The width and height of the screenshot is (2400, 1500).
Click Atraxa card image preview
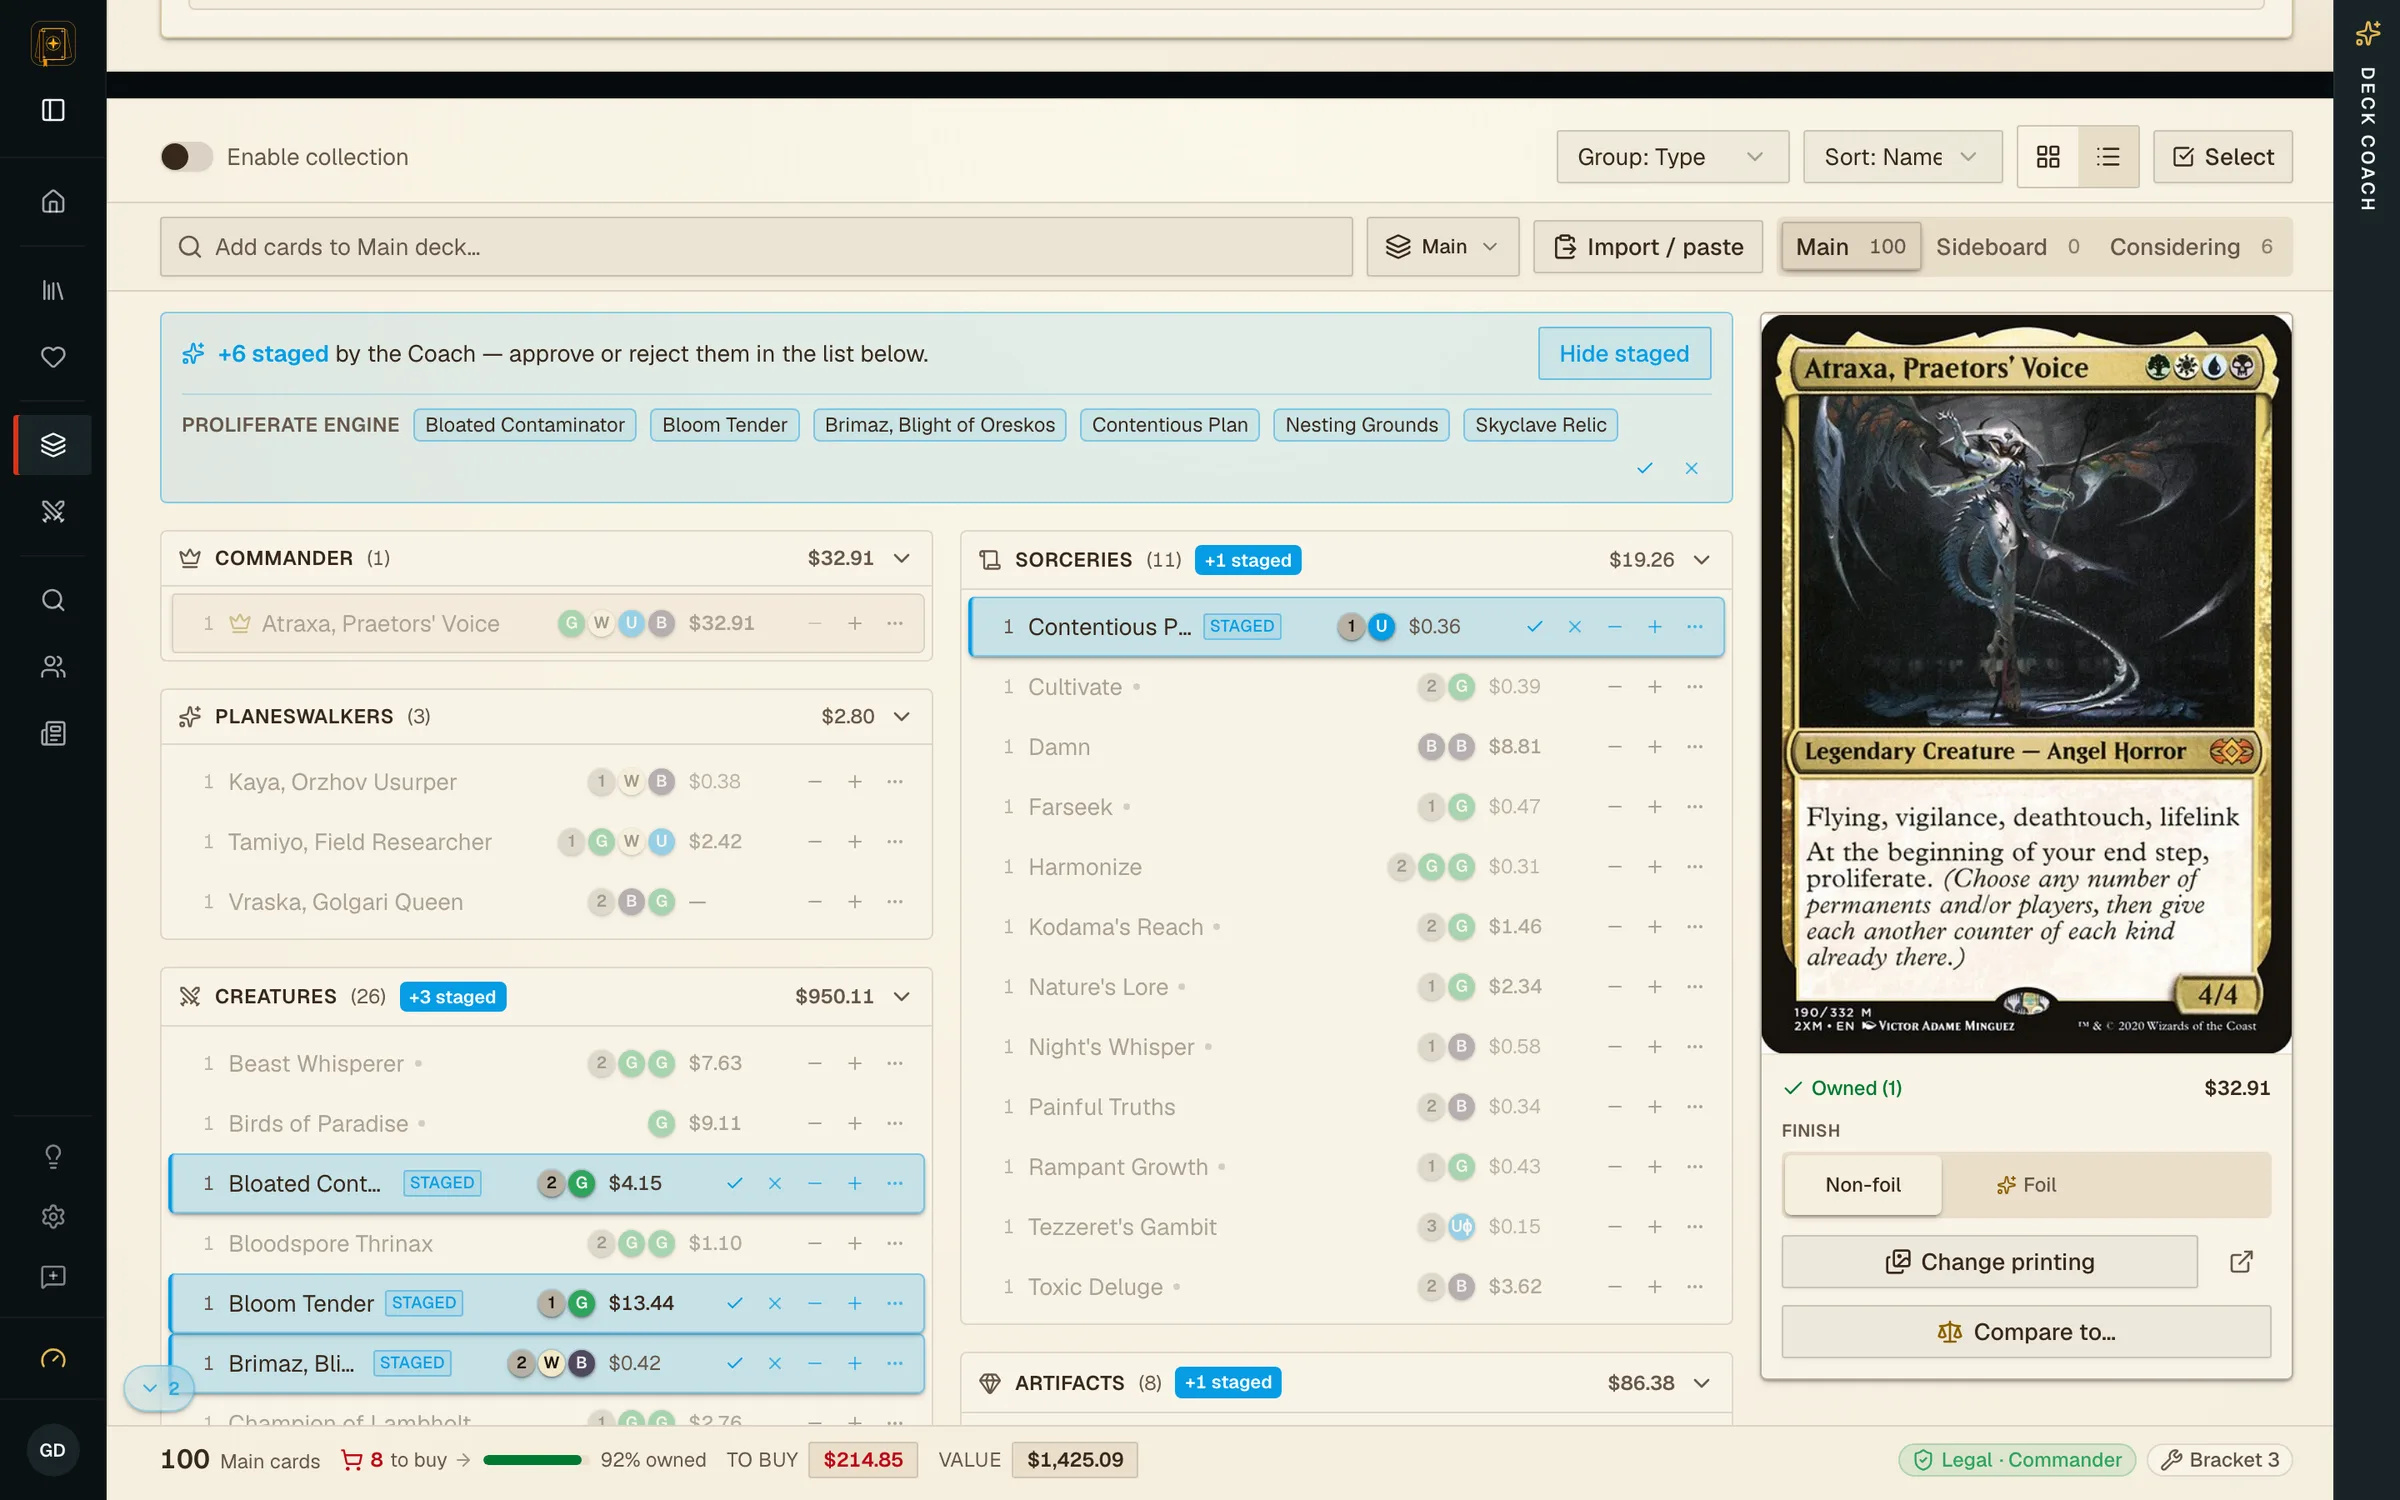point(2026,683)
